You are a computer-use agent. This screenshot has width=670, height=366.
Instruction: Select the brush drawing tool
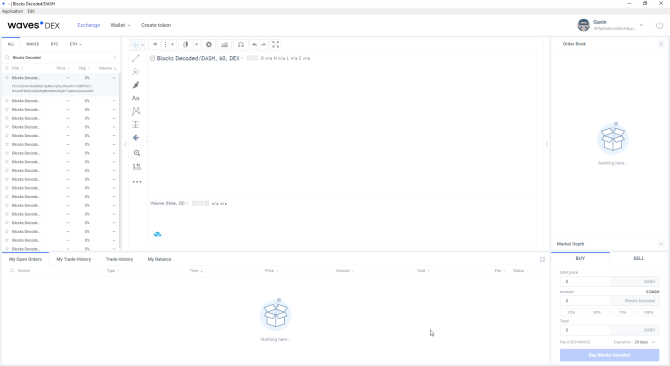[136, 85]
